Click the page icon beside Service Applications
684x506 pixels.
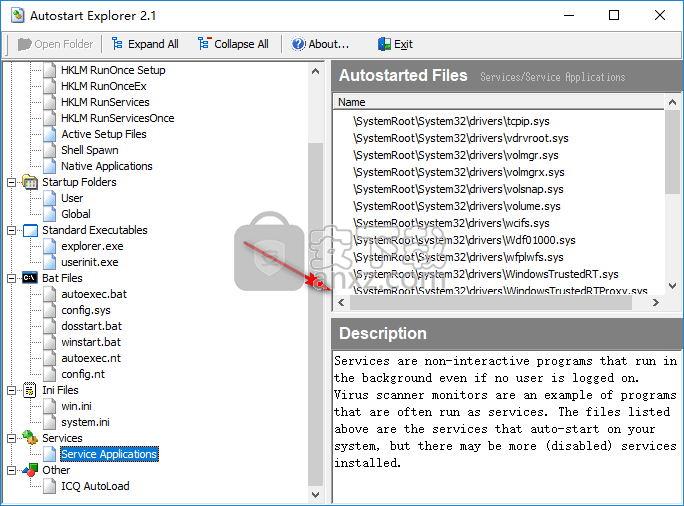point(50,454)
